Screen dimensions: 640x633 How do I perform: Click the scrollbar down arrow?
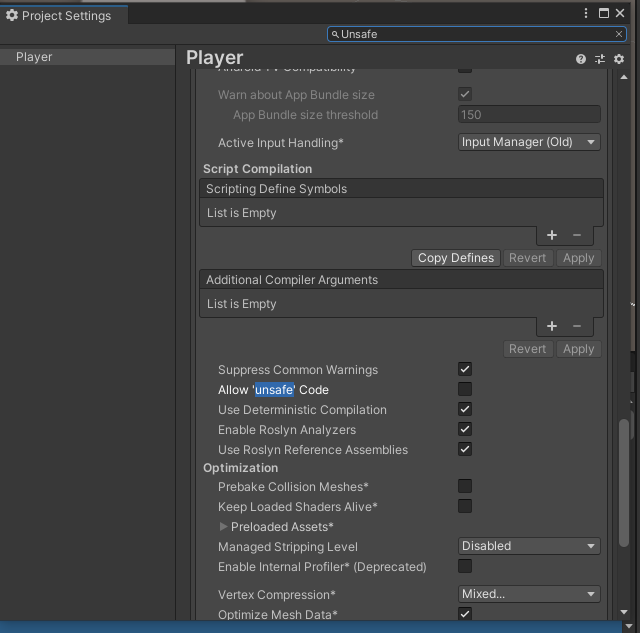click(624, 612)
